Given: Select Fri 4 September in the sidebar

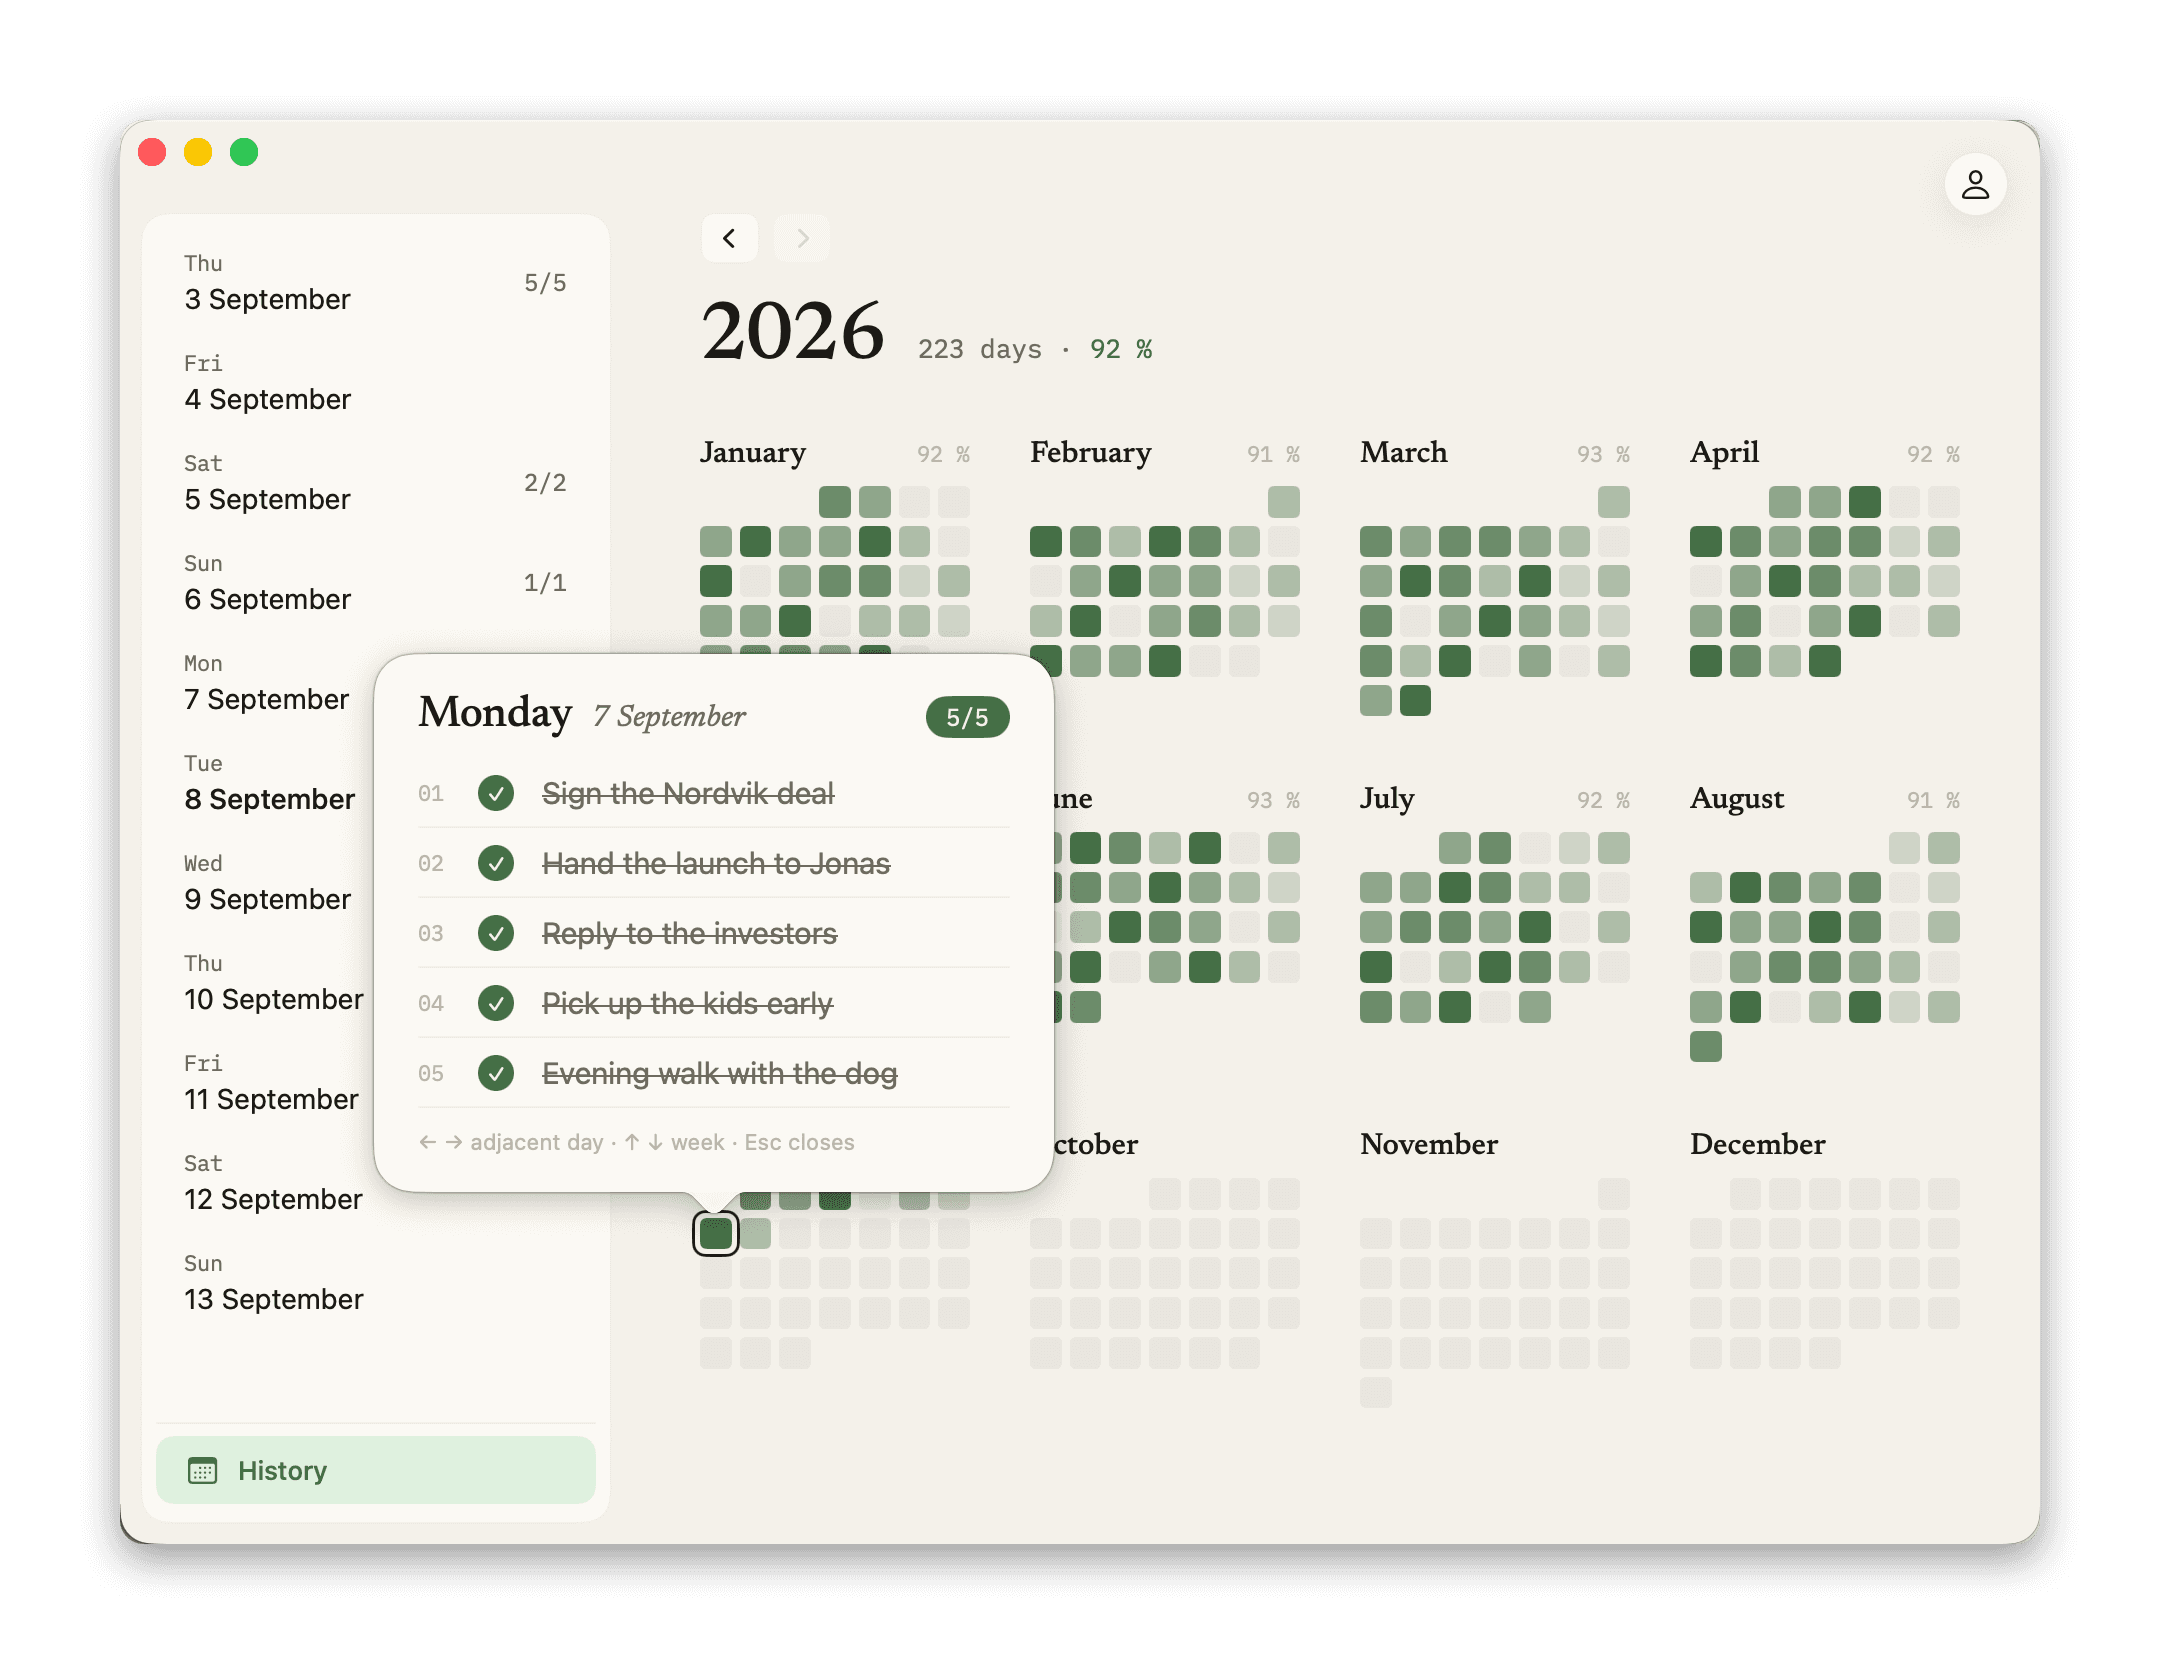Looking at the screenshot, I should coord(376,383).
